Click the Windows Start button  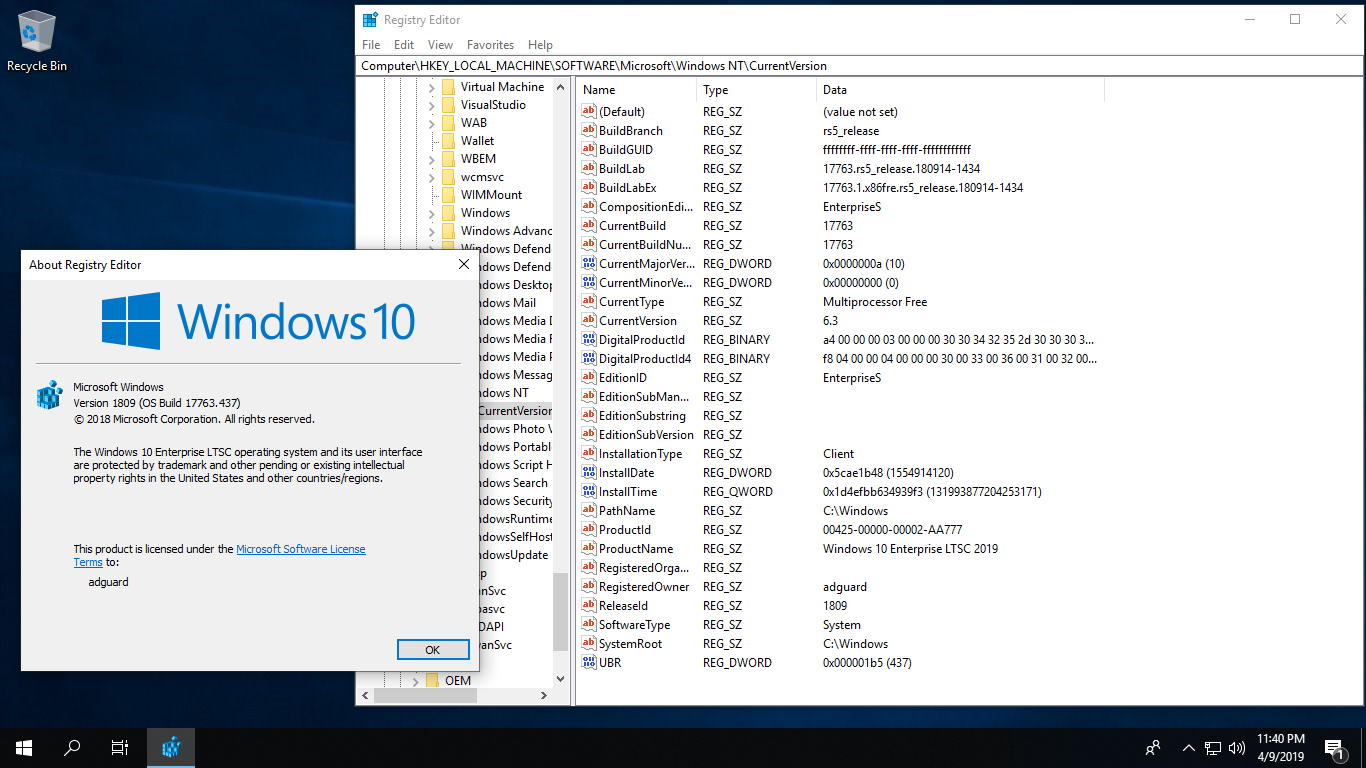pos(24,747)
